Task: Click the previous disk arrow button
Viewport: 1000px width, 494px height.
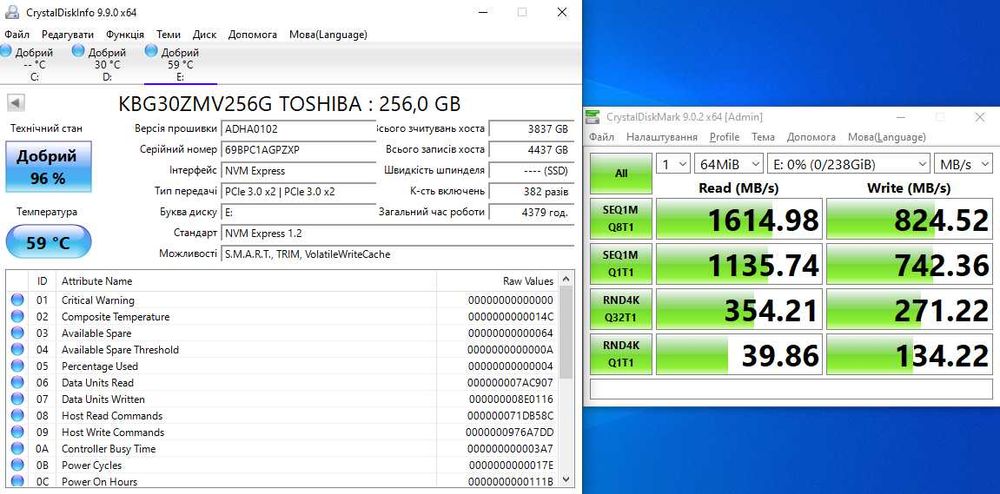Action: [x=16, y=103]
